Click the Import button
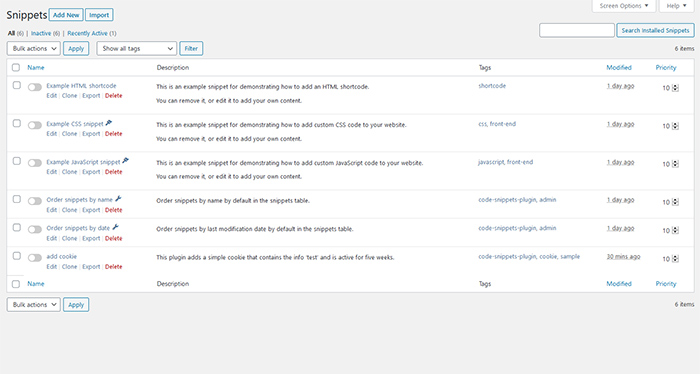Viewport: 700px width, 374px height. pos(99,15)
